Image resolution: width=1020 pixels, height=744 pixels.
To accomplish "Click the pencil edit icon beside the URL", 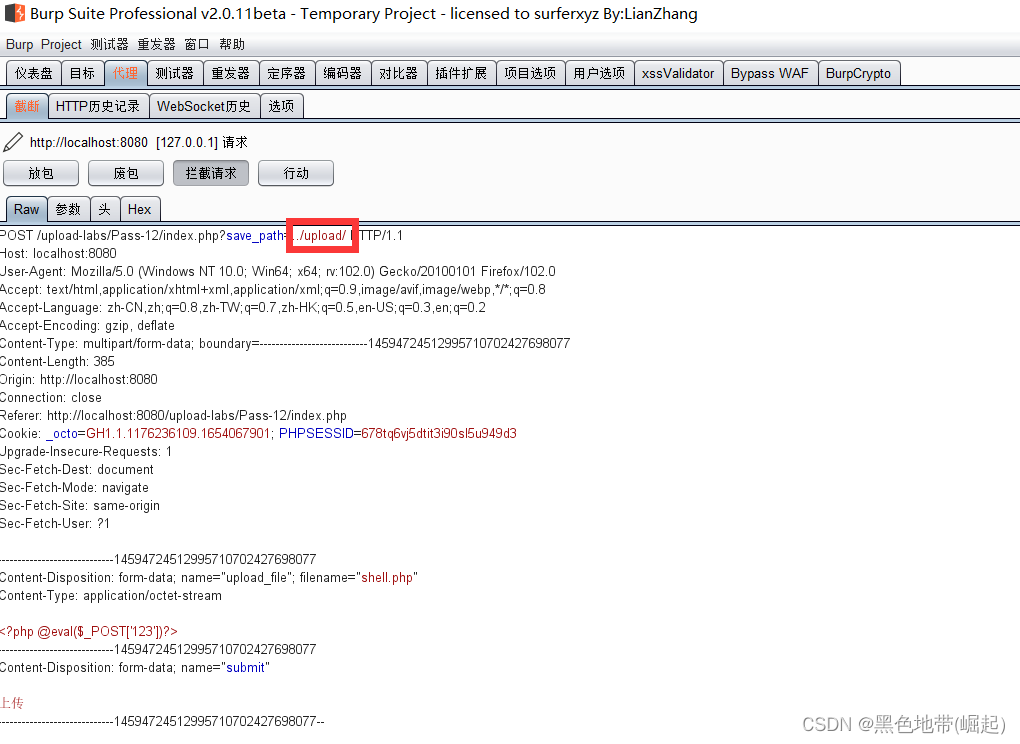I will click(x=13, y=142).
